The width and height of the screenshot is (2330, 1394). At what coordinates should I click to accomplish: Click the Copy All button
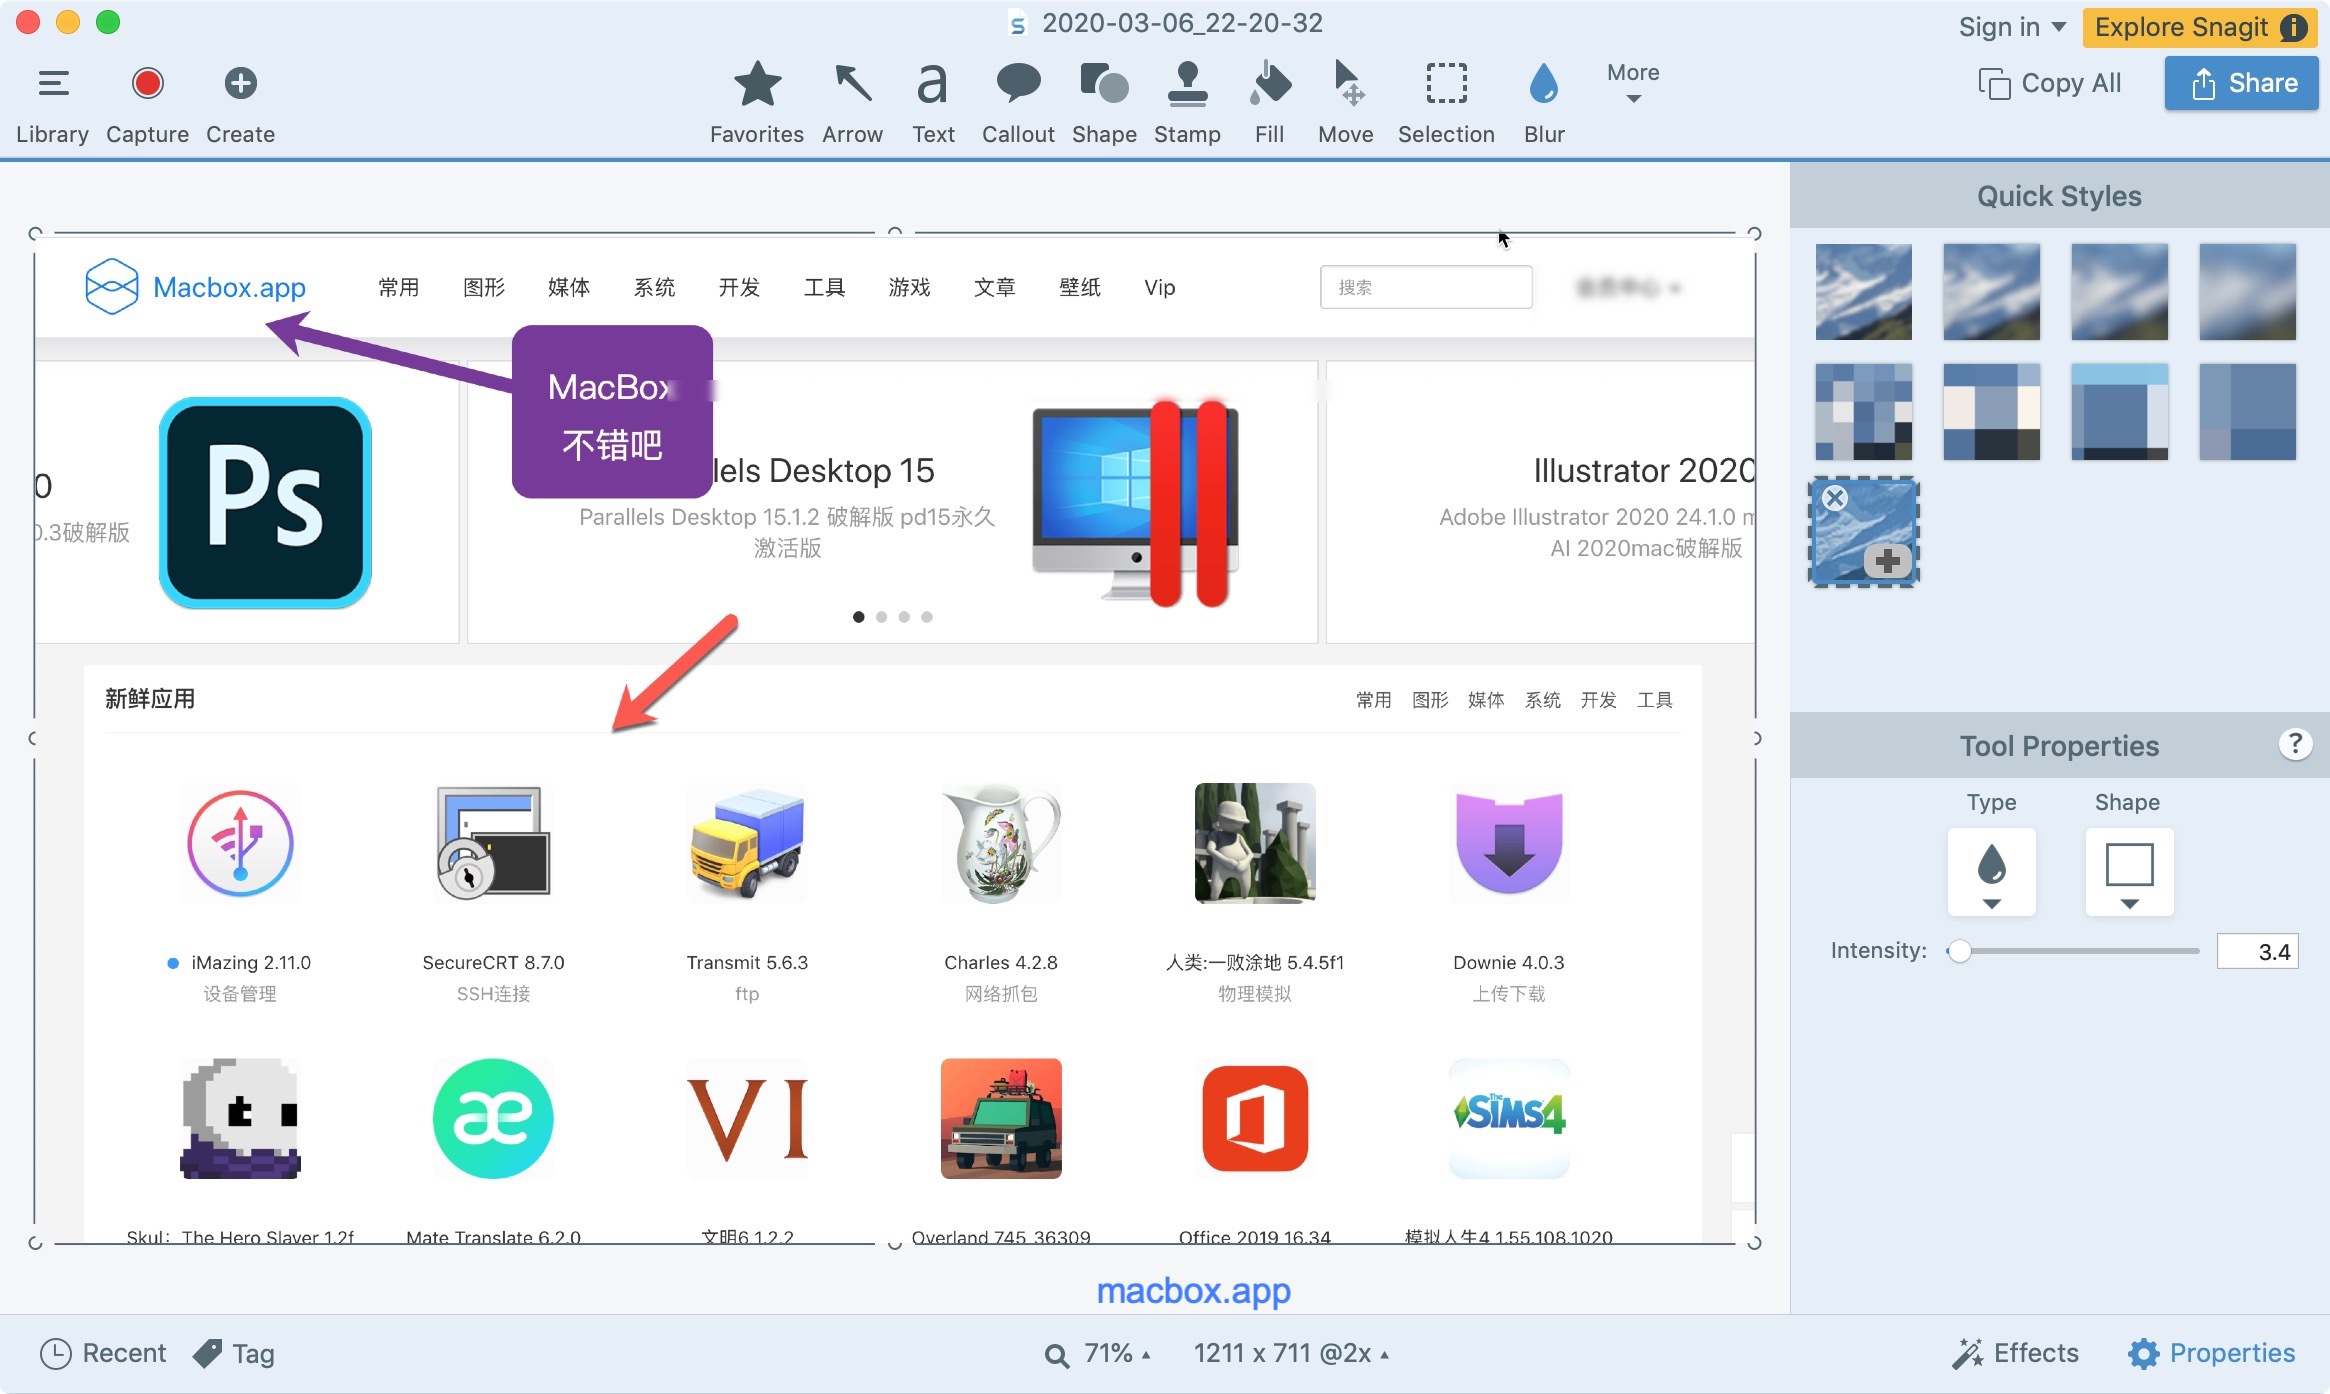point(2050,83)
